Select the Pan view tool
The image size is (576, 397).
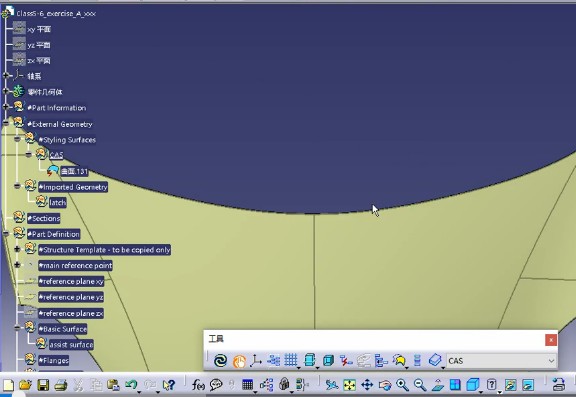click(x=367, y=385)
